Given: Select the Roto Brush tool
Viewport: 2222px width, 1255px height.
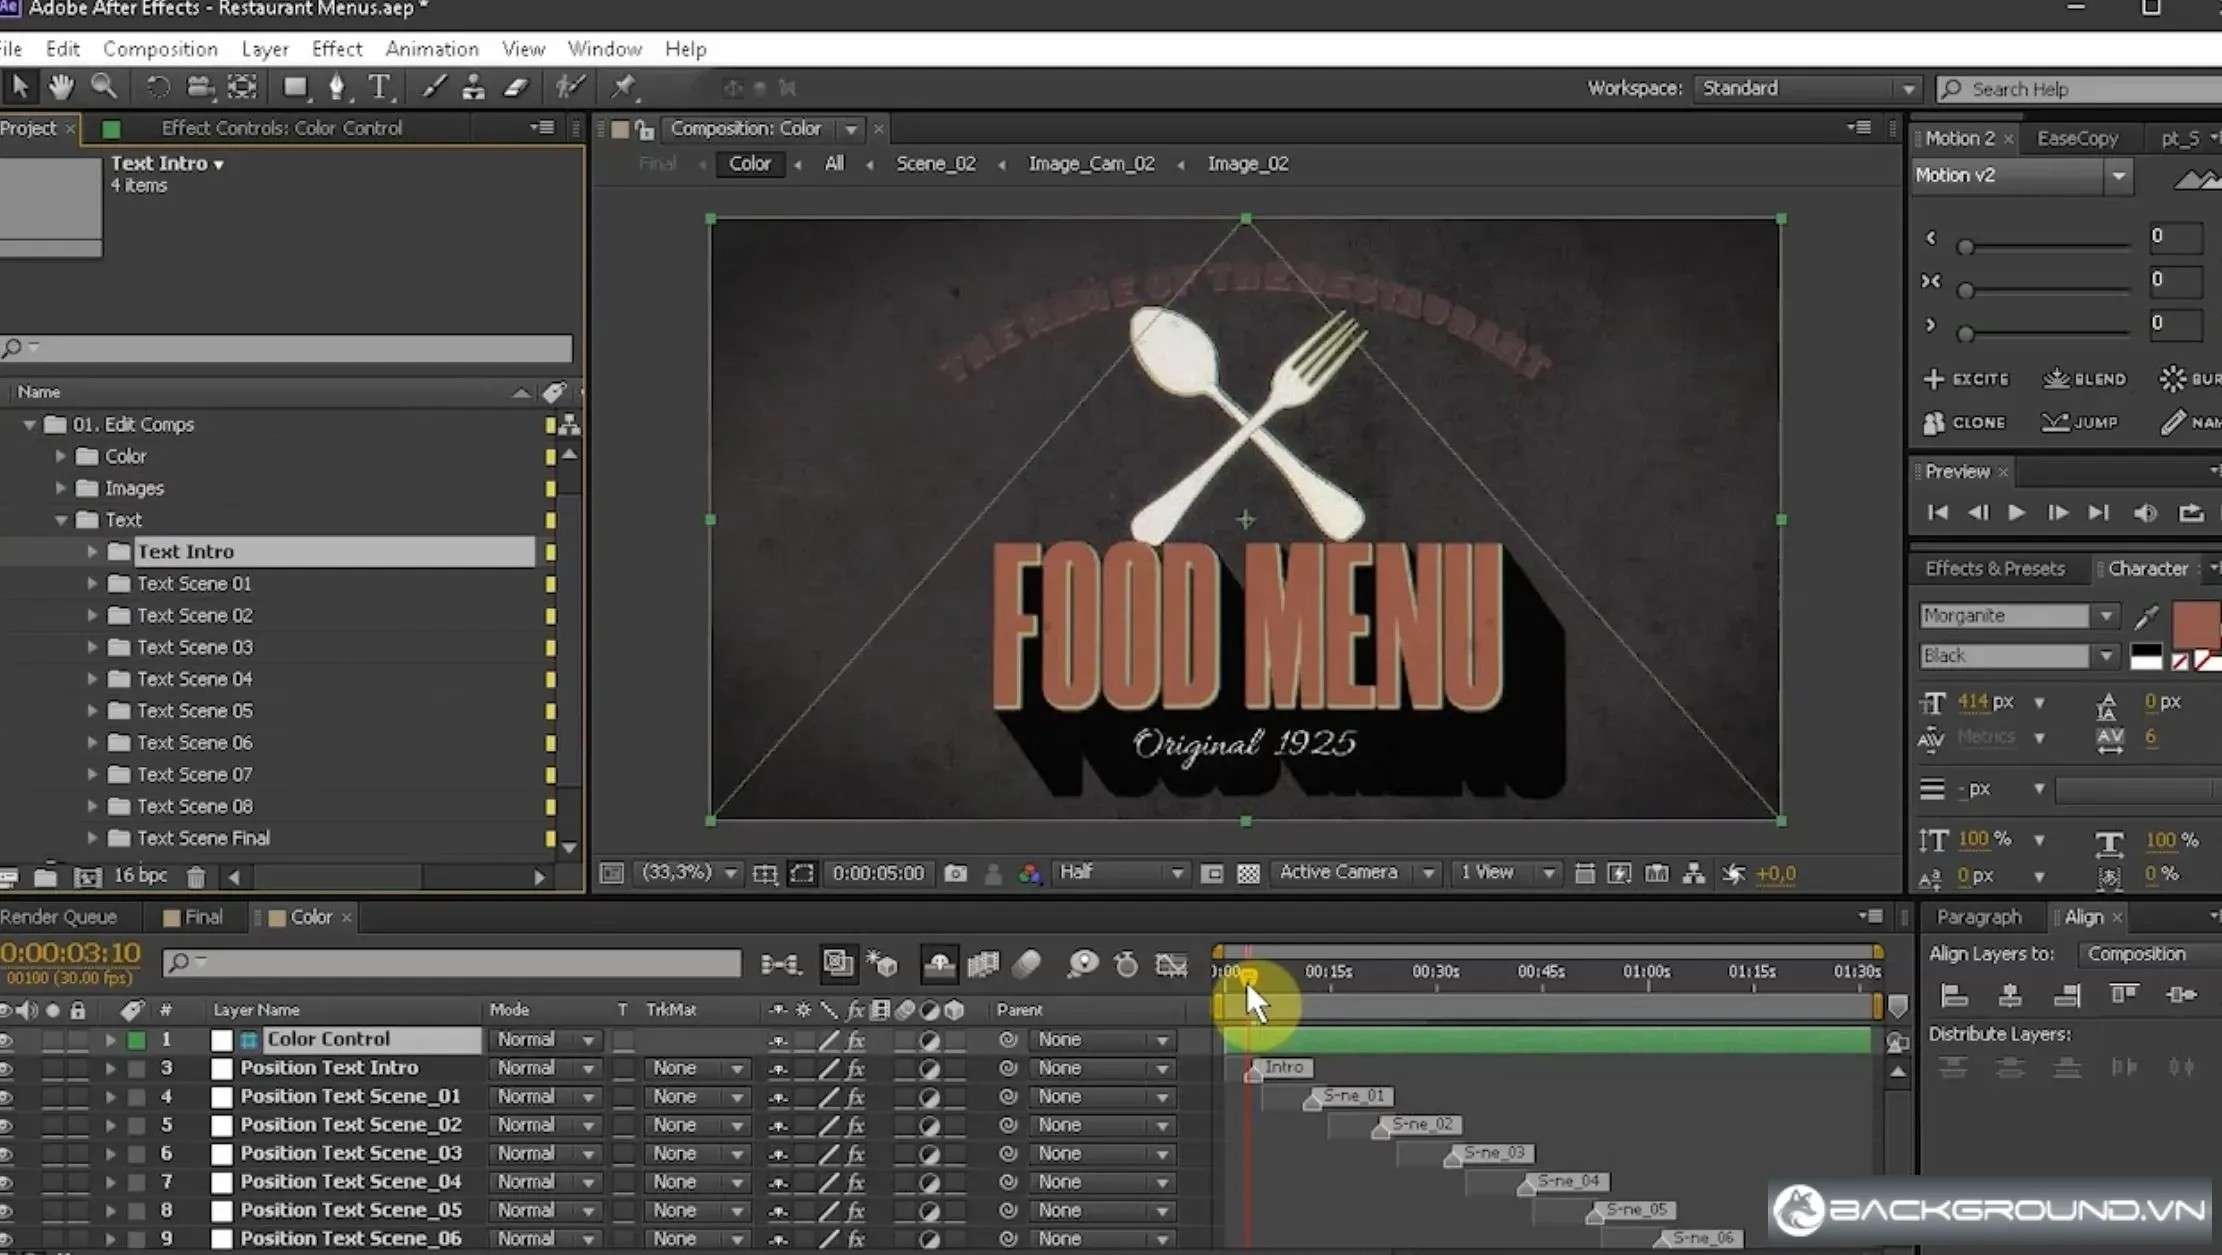Looking at the screenshot, I should 569,87.
